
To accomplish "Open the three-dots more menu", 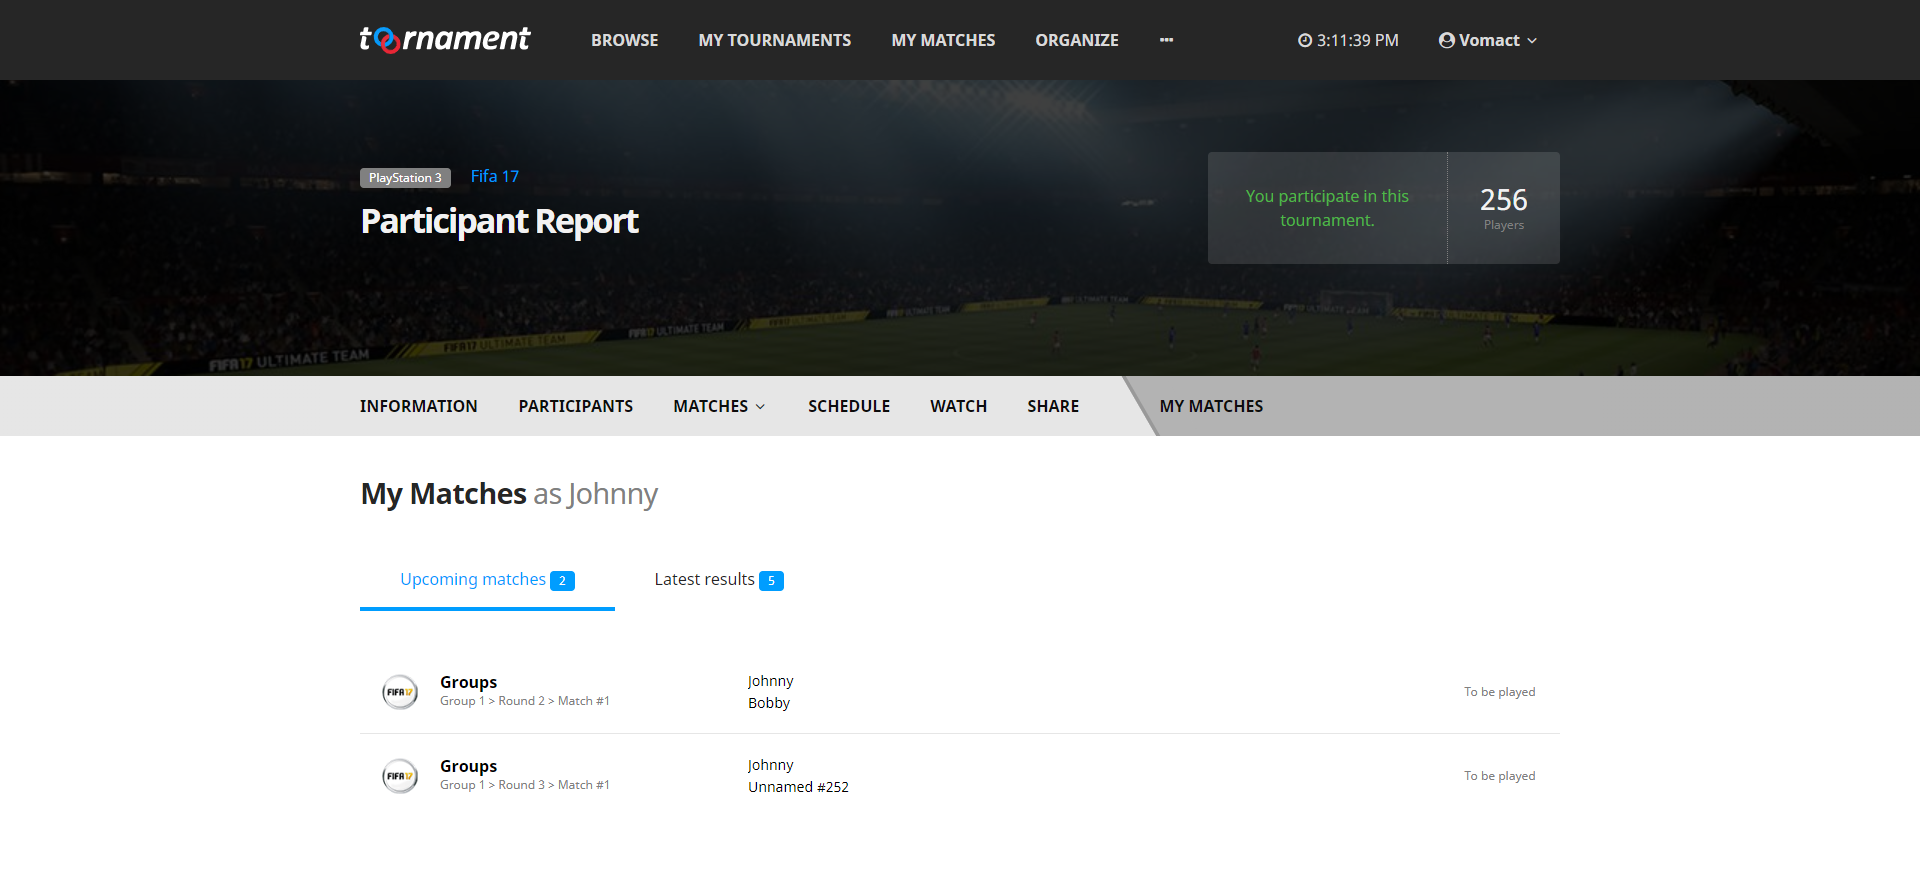I will [x=1166, y=40].
